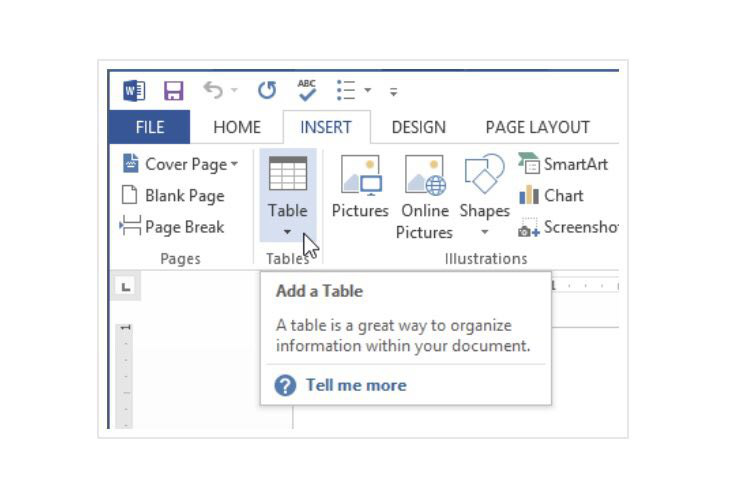
Task: Switch to the DESIGN tab
Action: point(418,127)
